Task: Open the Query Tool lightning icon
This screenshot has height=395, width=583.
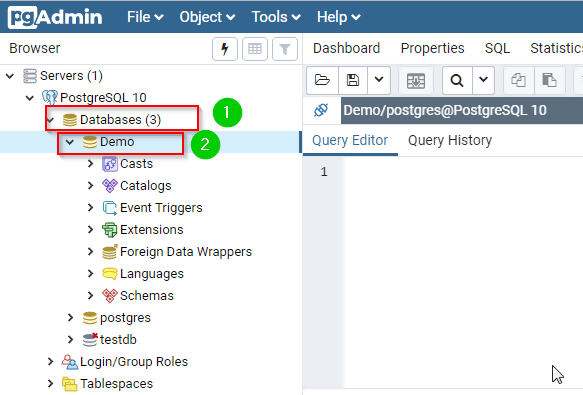Action: [225, 49]
